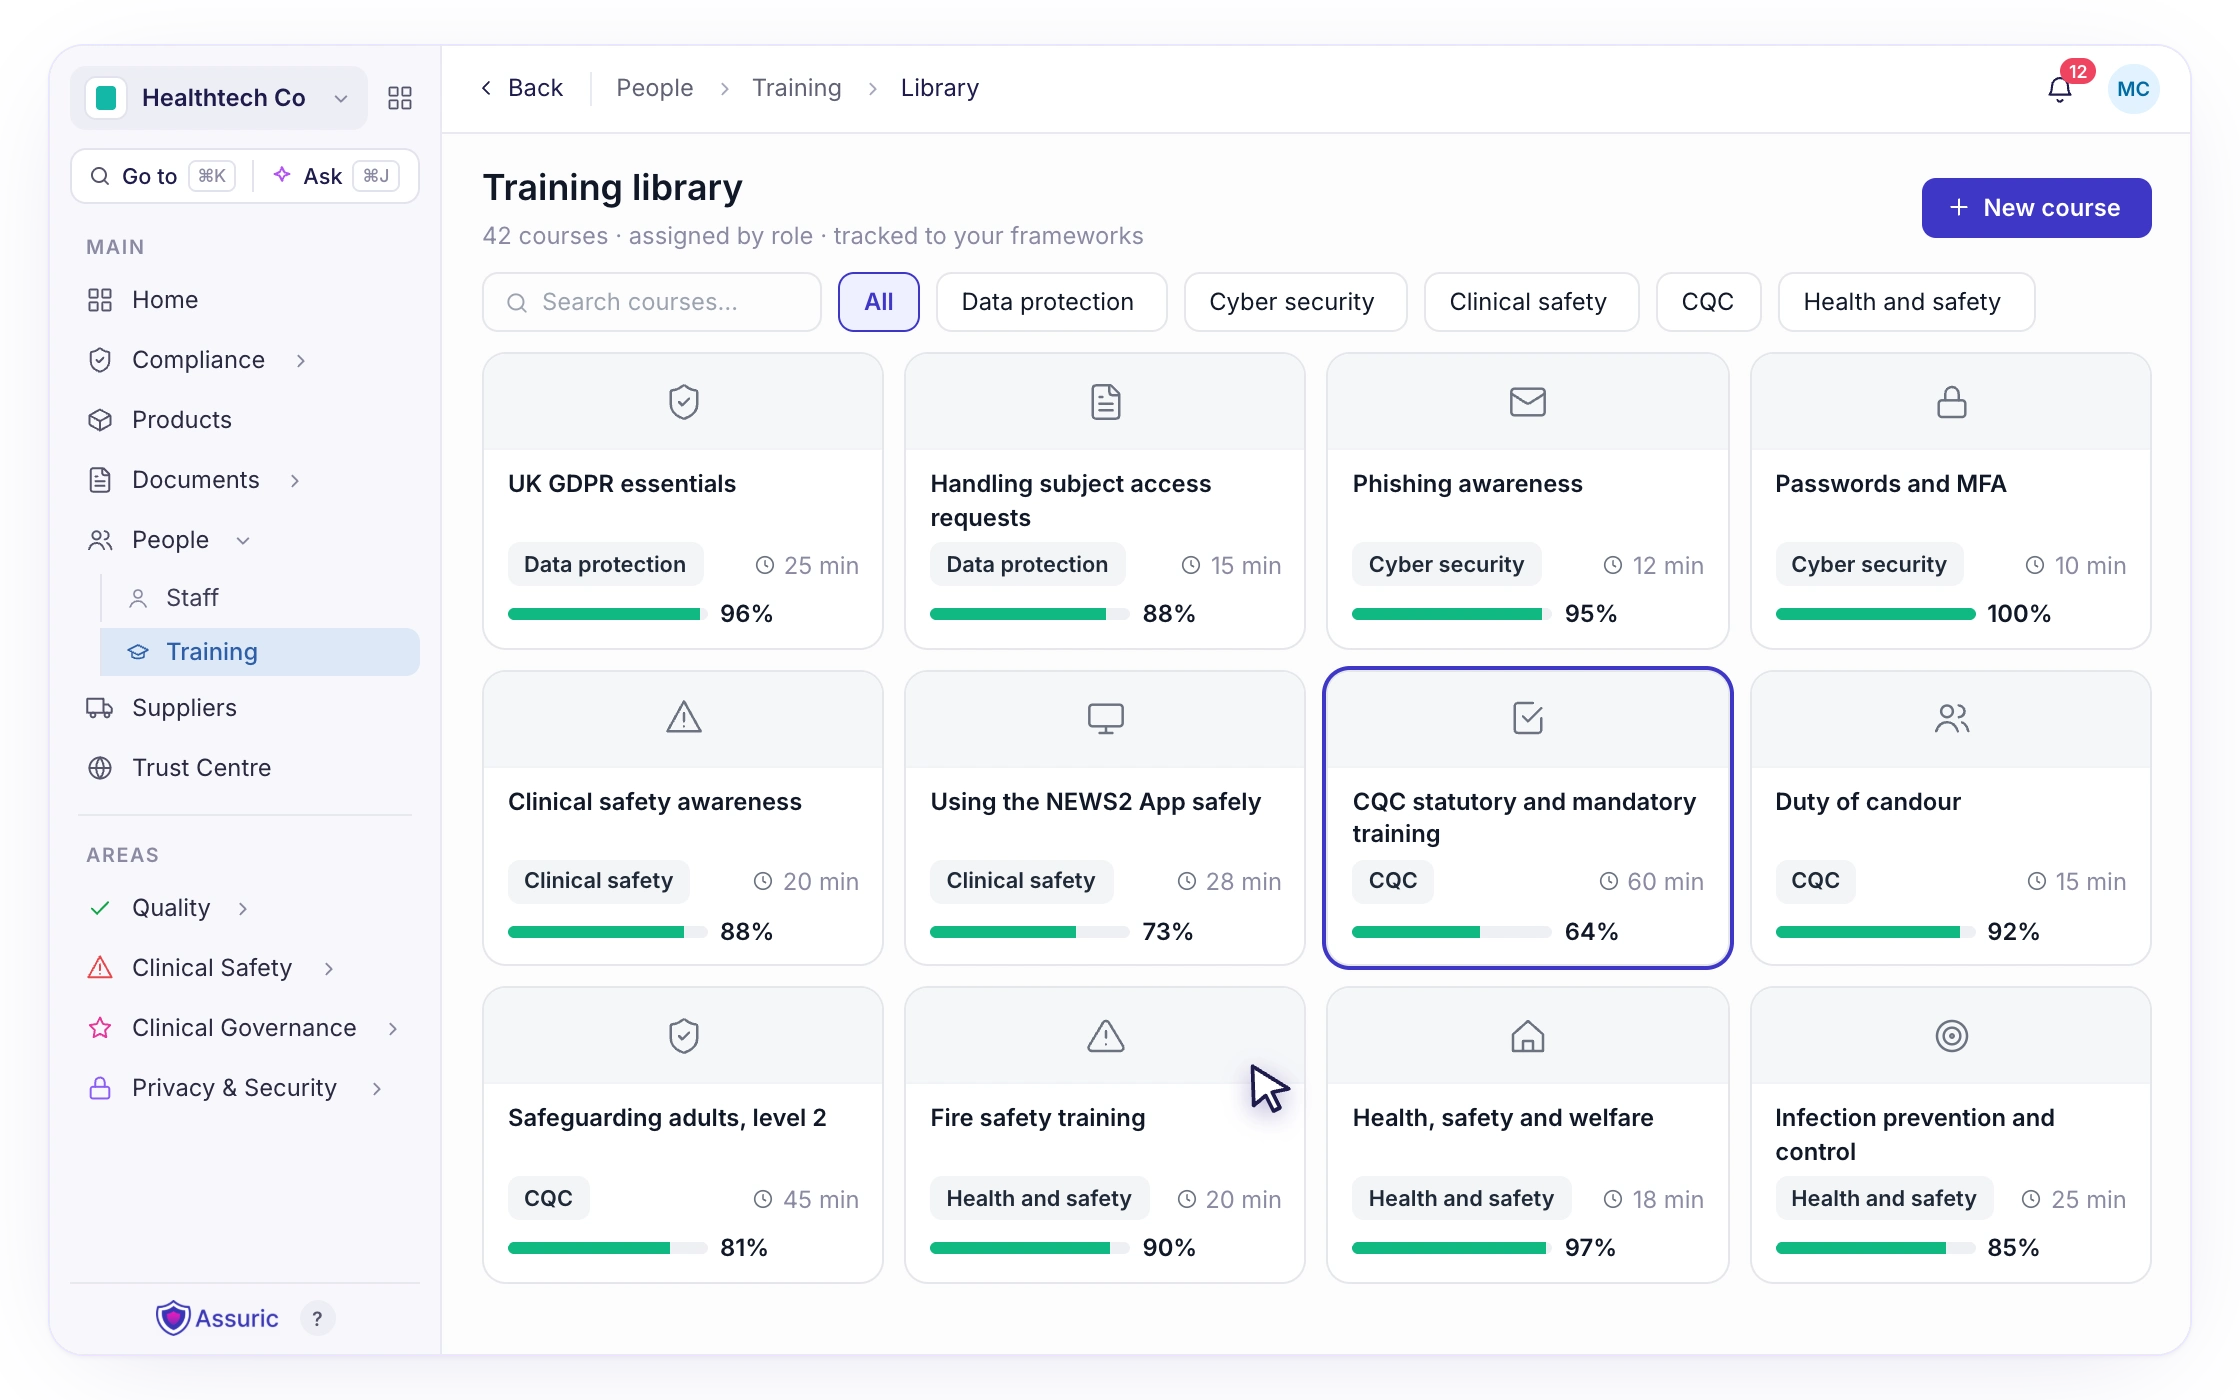Click the Assuric logo
This screenshot has height=1400, width=2240.
tap(217, 1318)
